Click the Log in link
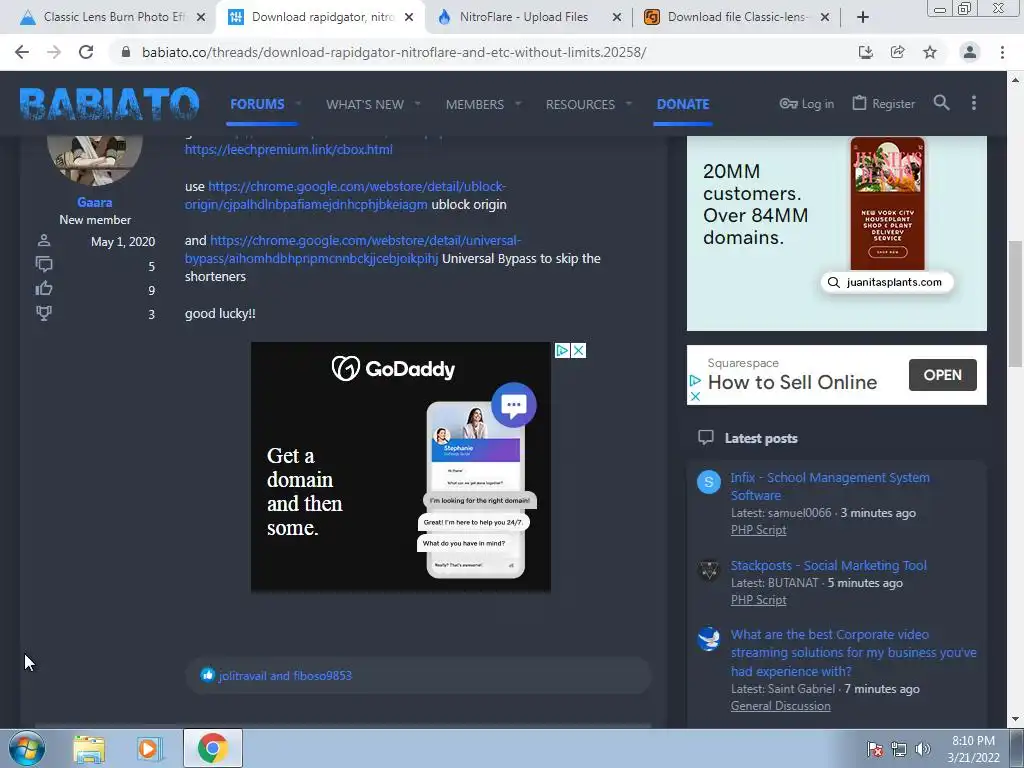1024x768 pixels. point(807,103)
